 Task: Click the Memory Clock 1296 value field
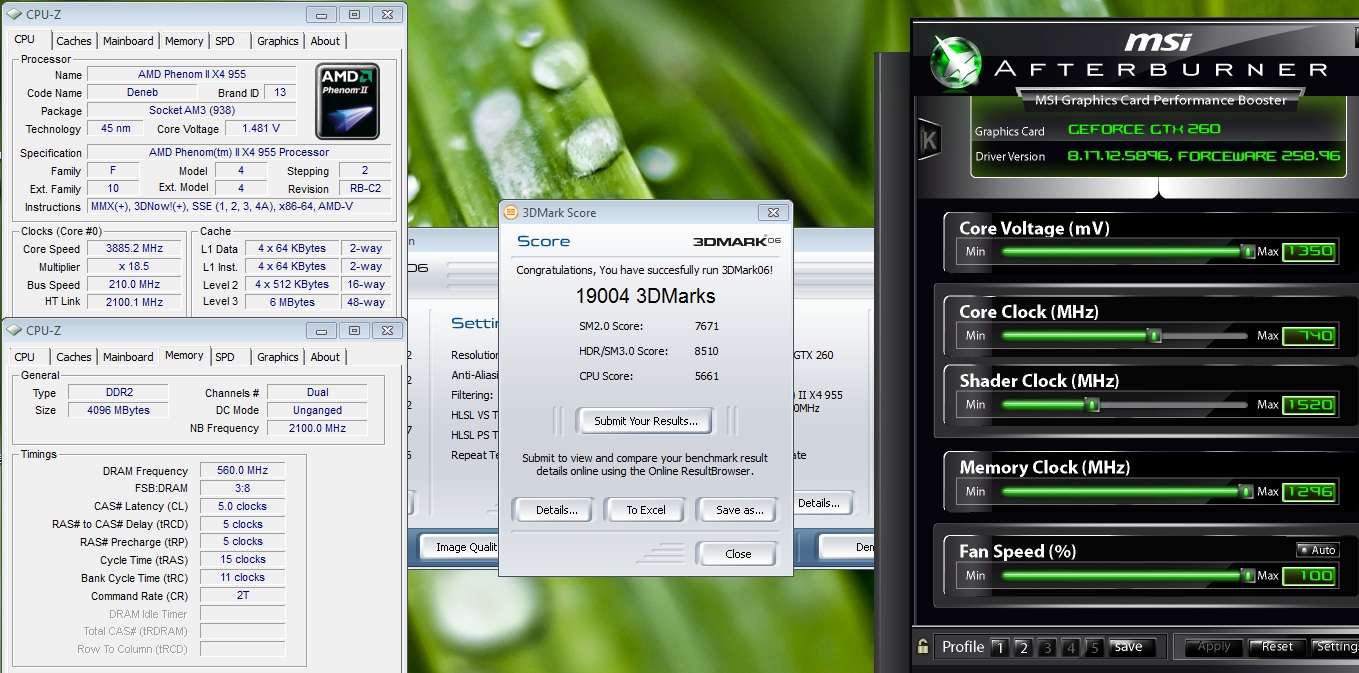1309,492
